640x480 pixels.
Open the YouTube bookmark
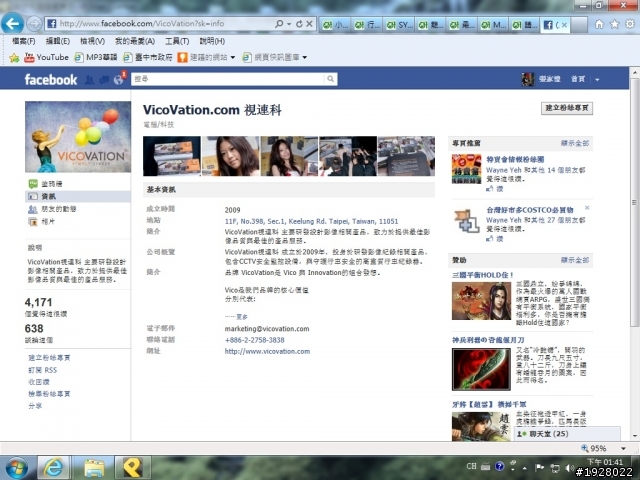point(46,57)
